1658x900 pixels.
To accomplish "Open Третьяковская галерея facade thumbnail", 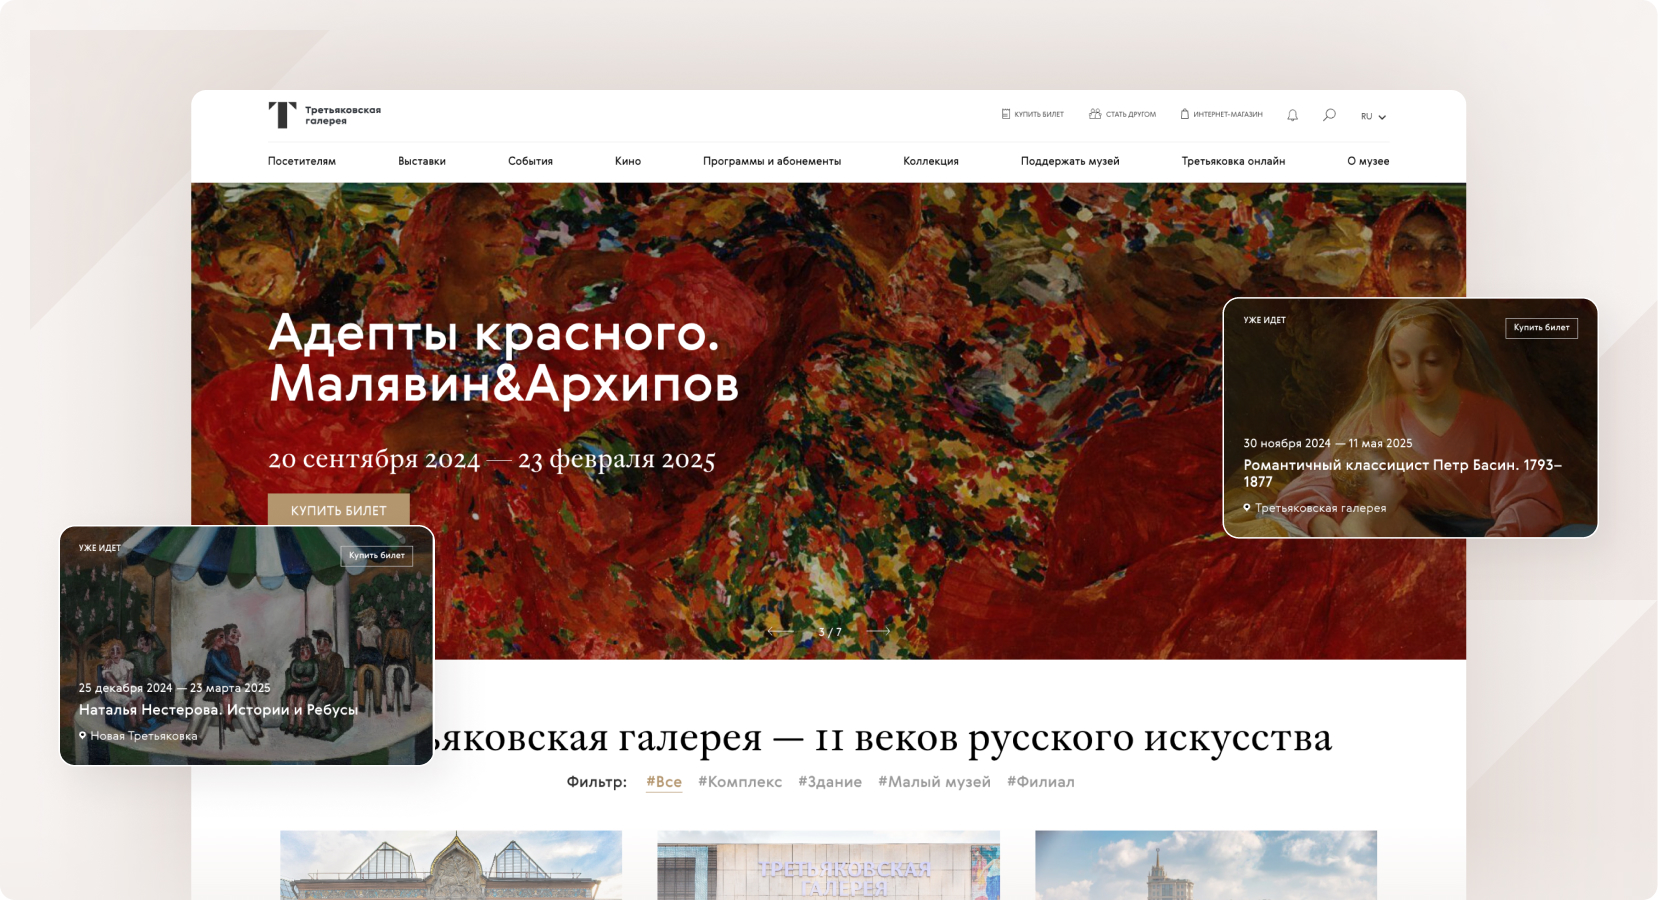I will (828, 865).
